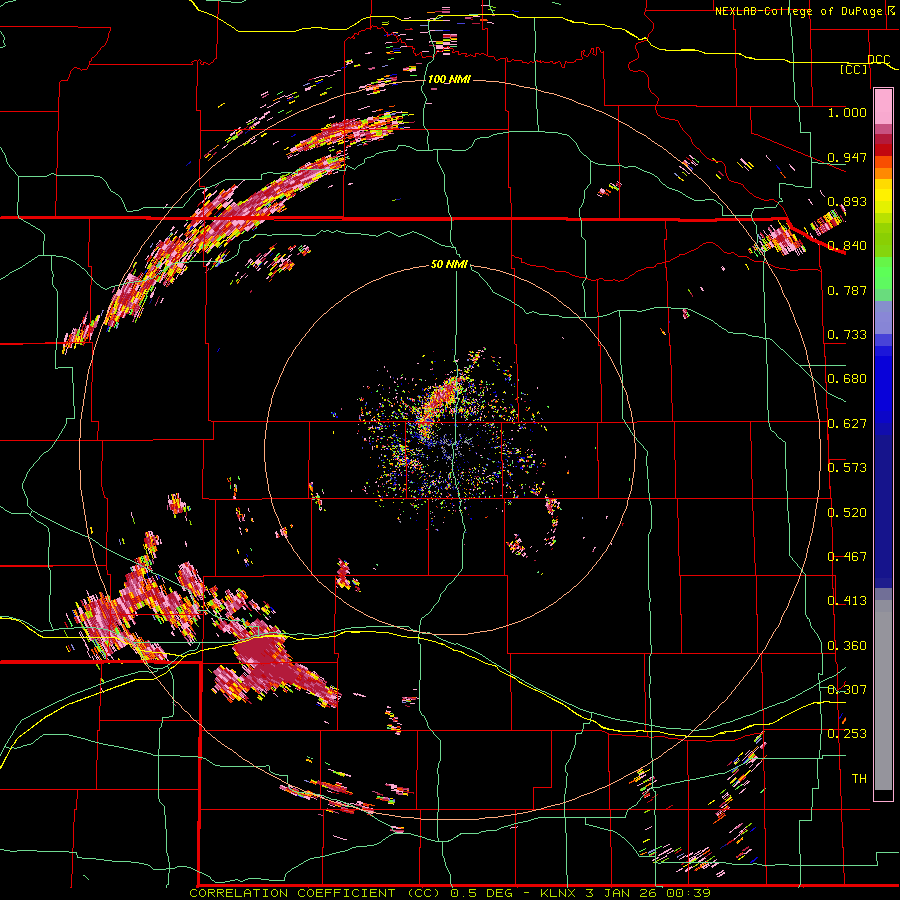Click the 0.680 scale value
900x900 pixels.
point(847,379)
